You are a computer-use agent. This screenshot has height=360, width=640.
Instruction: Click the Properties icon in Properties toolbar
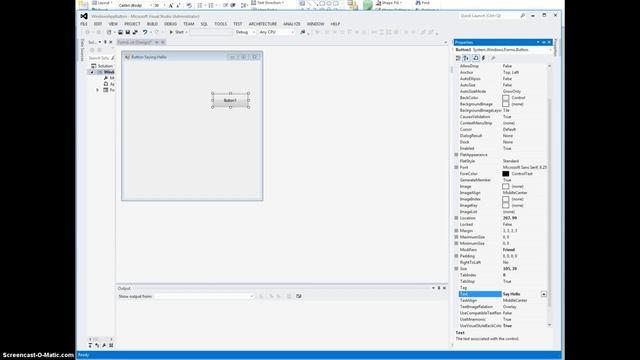[476, 58]
